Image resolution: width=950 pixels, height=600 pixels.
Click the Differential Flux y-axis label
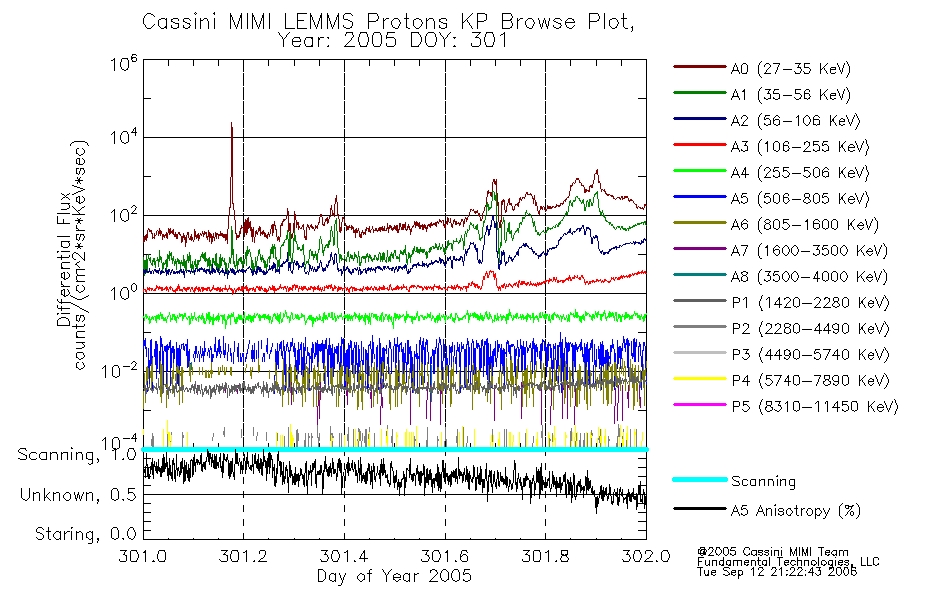point(64,259)
